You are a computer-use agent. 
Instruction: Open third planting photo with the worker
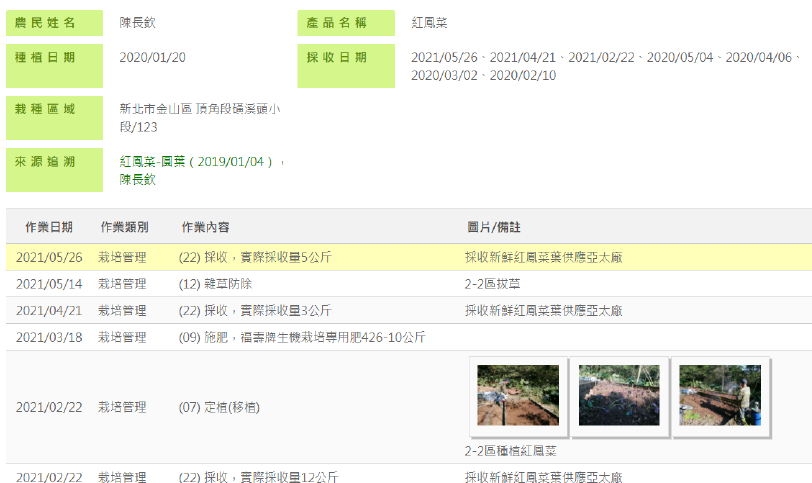pyautogui.click(x=720, y=396)
